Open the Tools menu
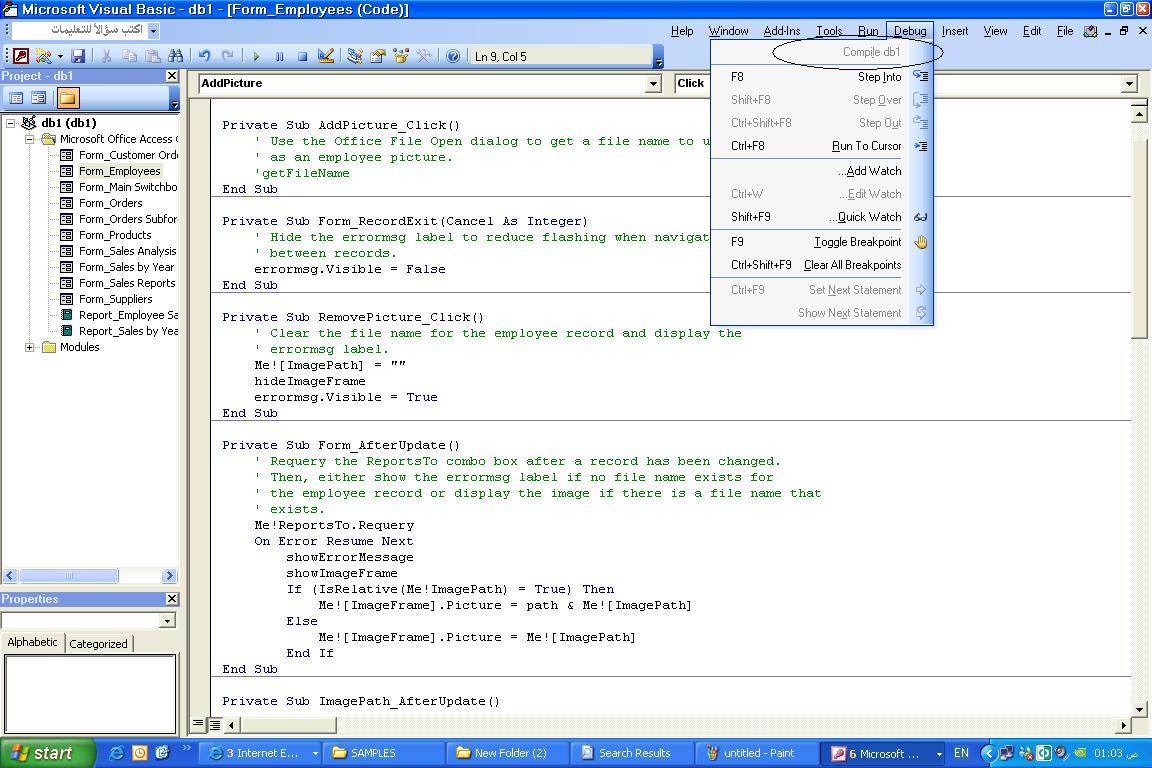The image size is (1152, 768). coord(829,31)
